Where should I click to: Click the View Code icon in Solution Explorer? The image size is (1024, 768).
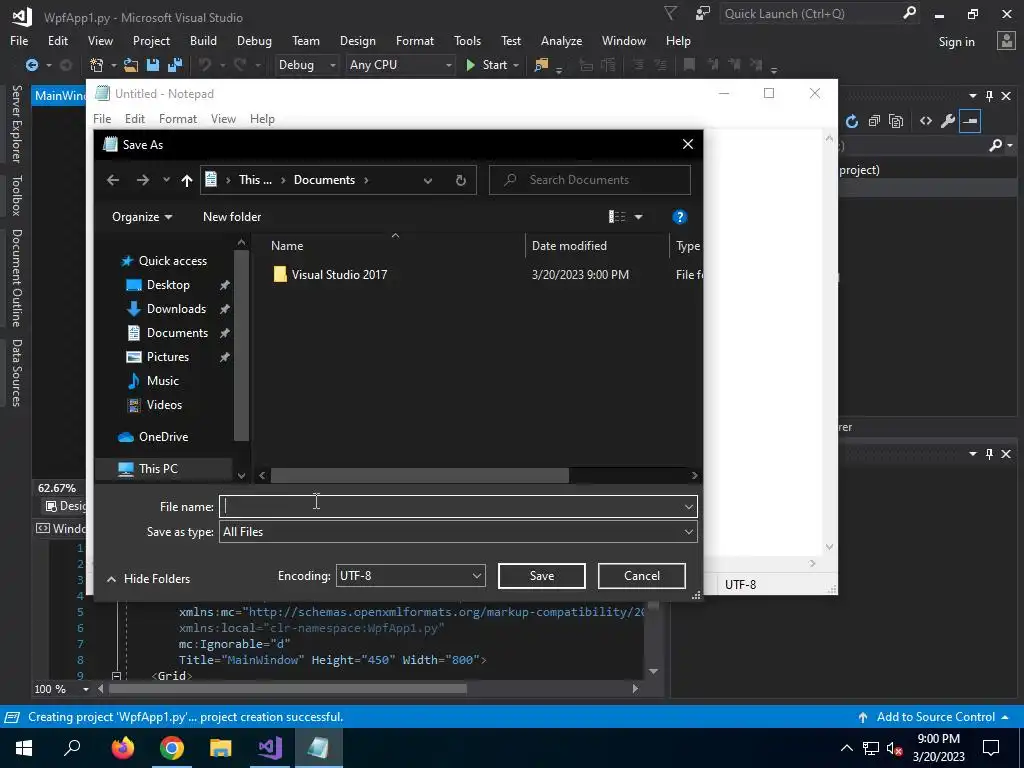pyautogui.click(x=925, y=121)
